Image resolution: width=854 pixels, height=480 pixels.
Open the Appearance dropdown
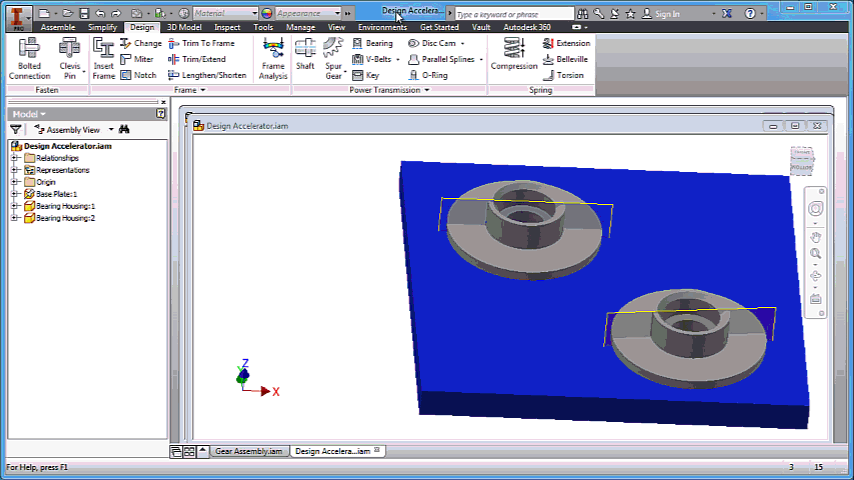tap(337, 13)
